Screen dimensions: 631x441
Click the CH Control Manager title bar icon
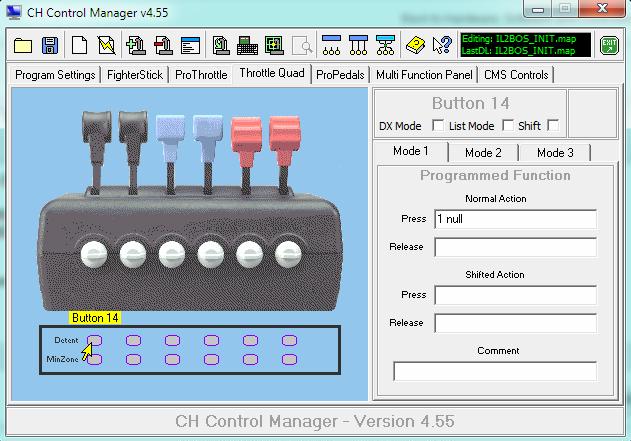(14, 12)
